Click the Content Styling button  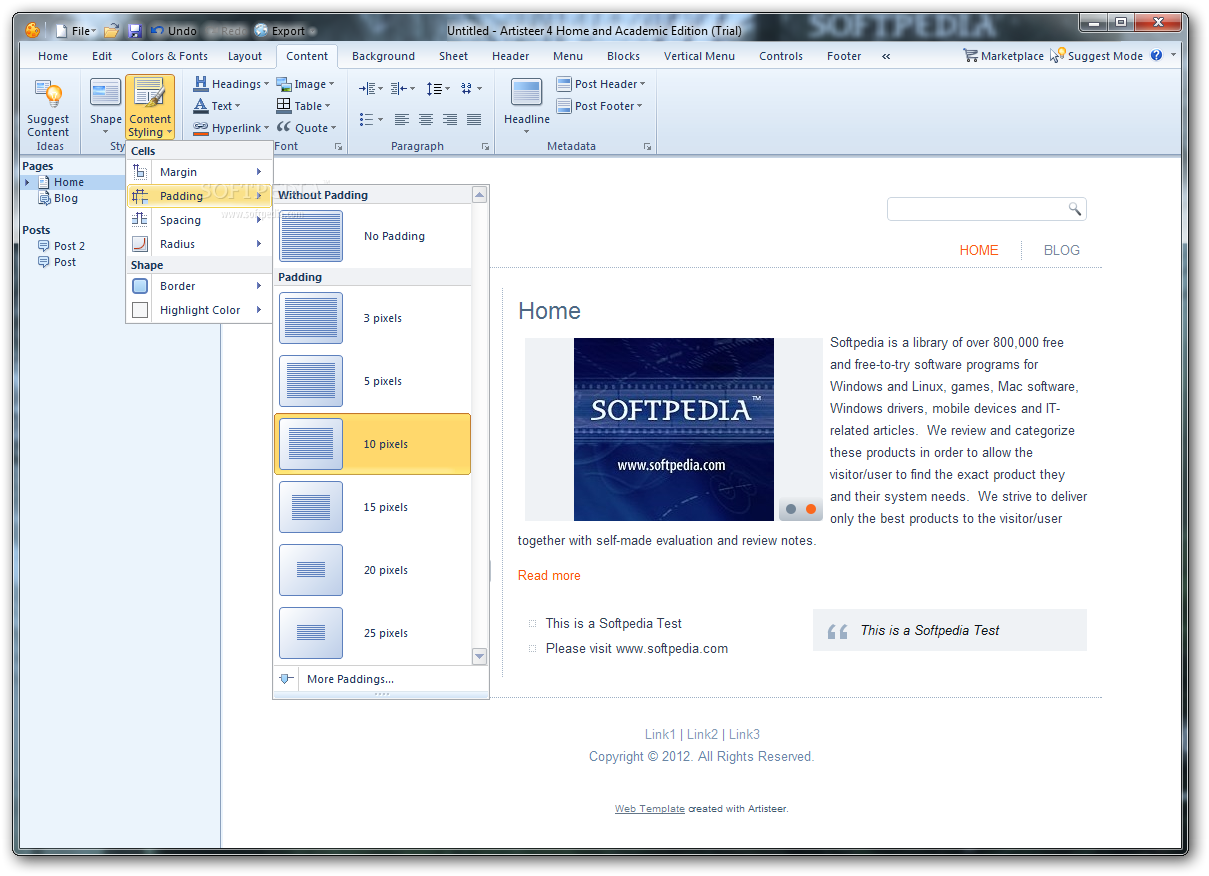coord(150,107)
